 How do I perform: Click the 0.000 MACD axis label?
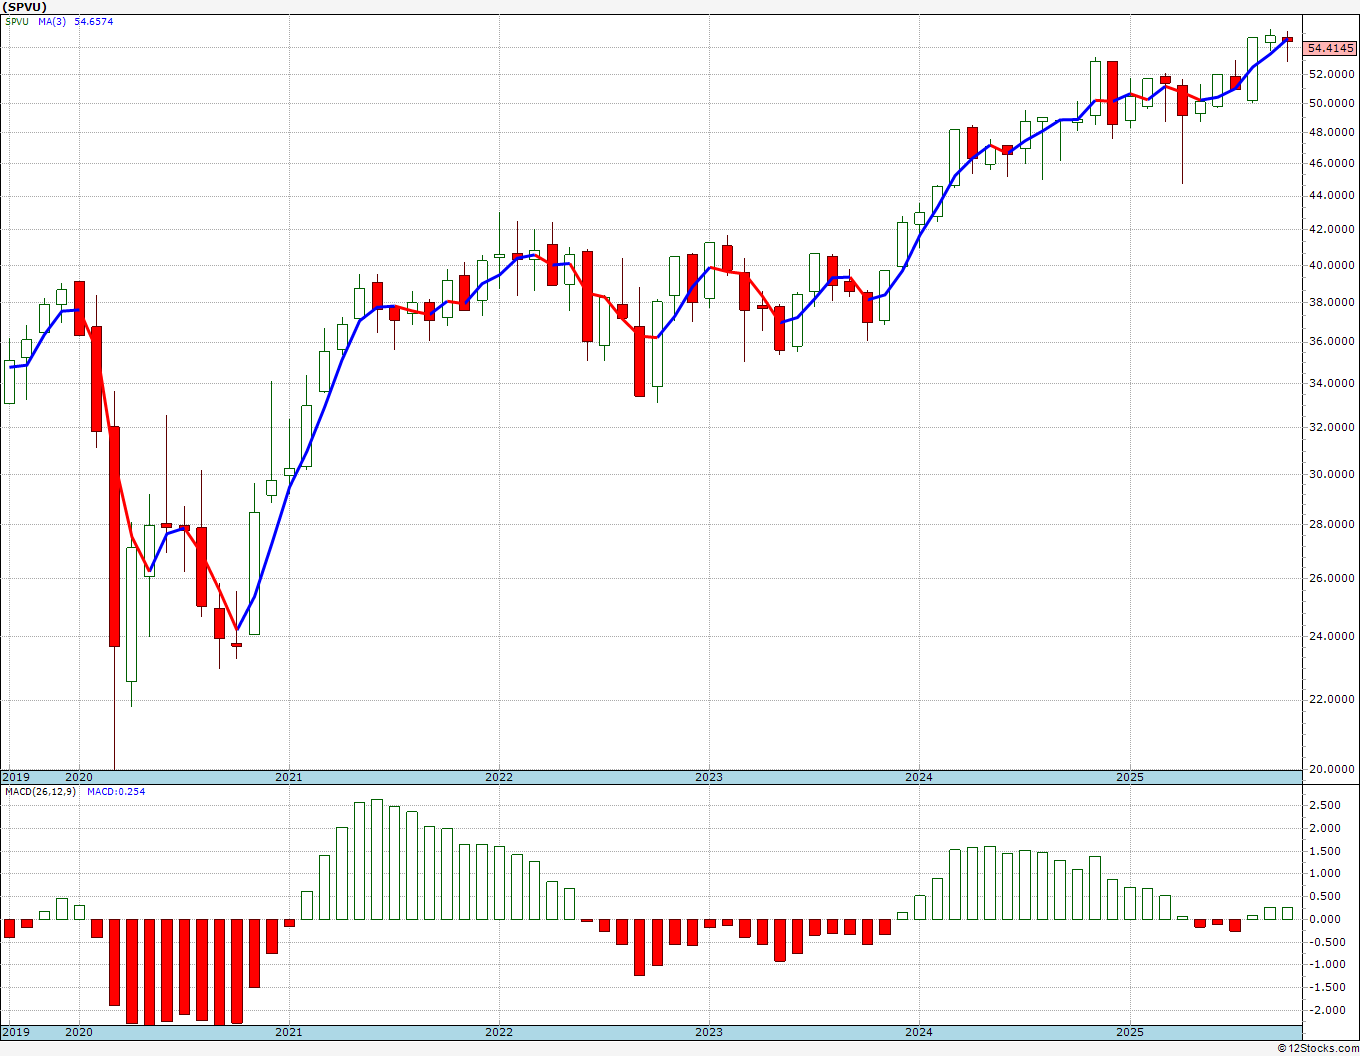1324,919
